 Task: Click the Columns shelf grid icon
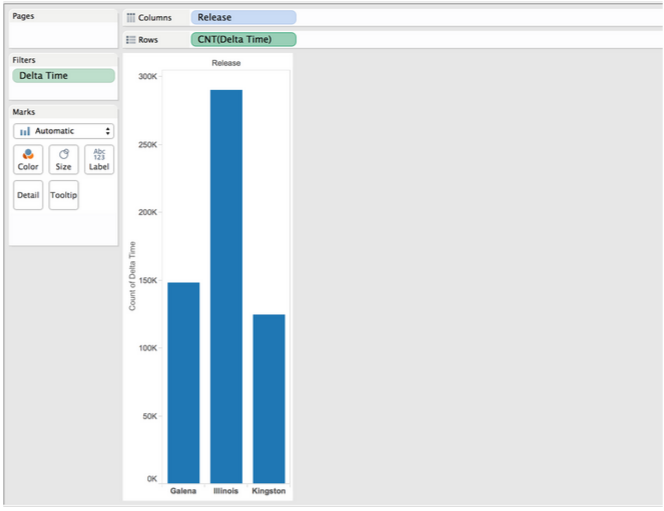point(131,18)
